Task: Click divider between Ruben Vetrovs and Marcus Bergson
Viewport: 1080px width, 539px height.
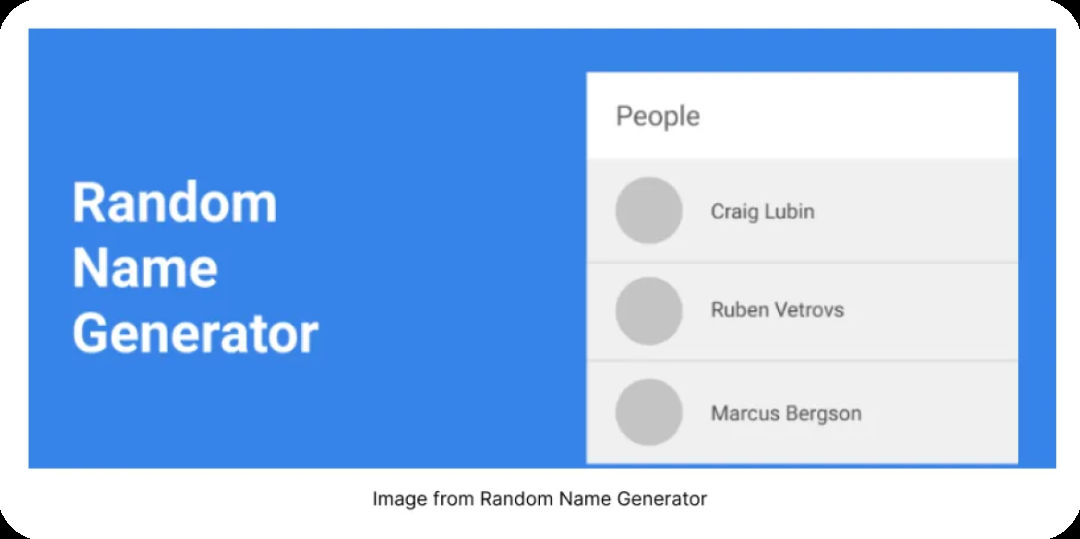Action: click(802, 360)
